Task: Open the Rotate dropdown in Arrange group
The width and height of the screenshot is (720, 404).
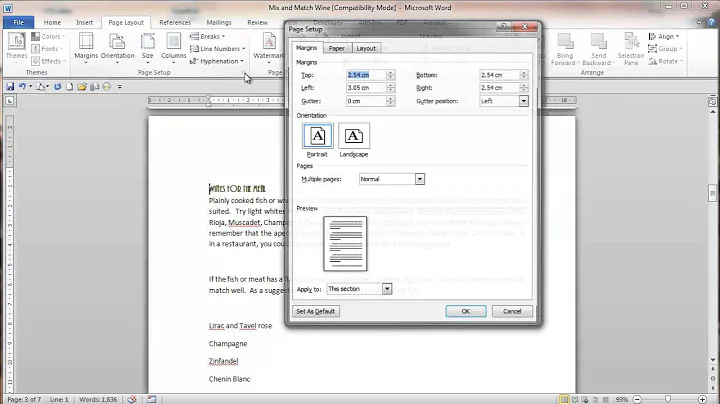Action: [x=666, y=61]
